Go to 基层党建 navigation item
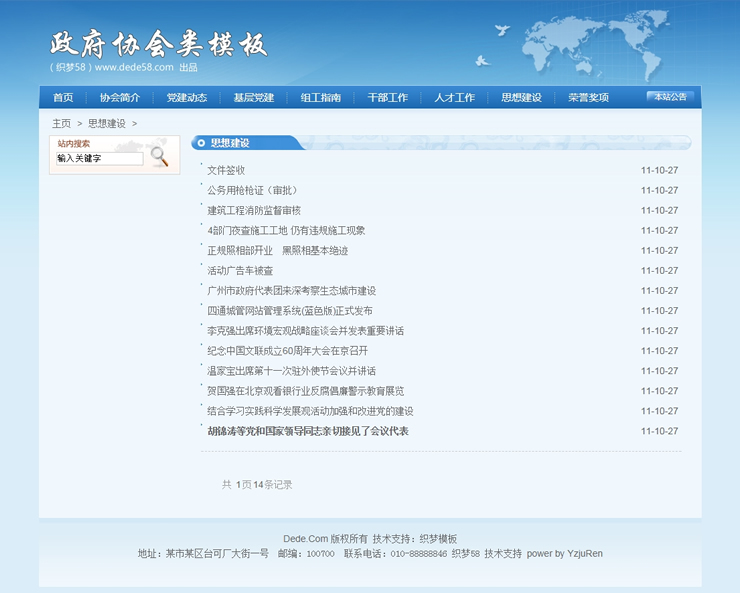The height and width of the screenshot is (593, 740). (x=254, y=98)
